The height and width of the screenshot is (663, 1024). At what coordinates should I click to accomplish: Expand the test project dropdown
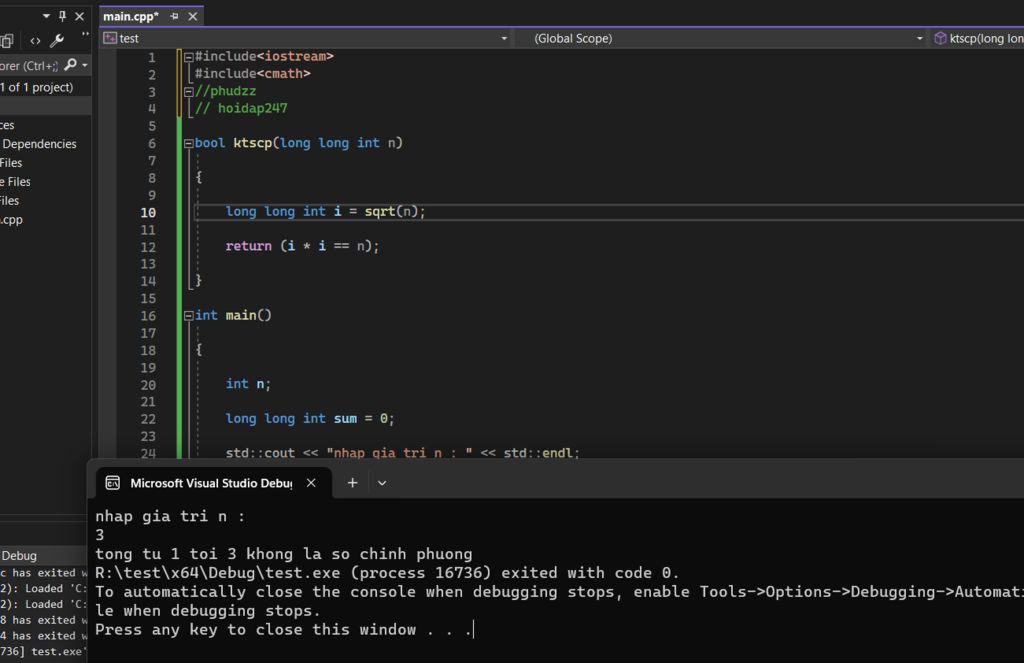504,39
